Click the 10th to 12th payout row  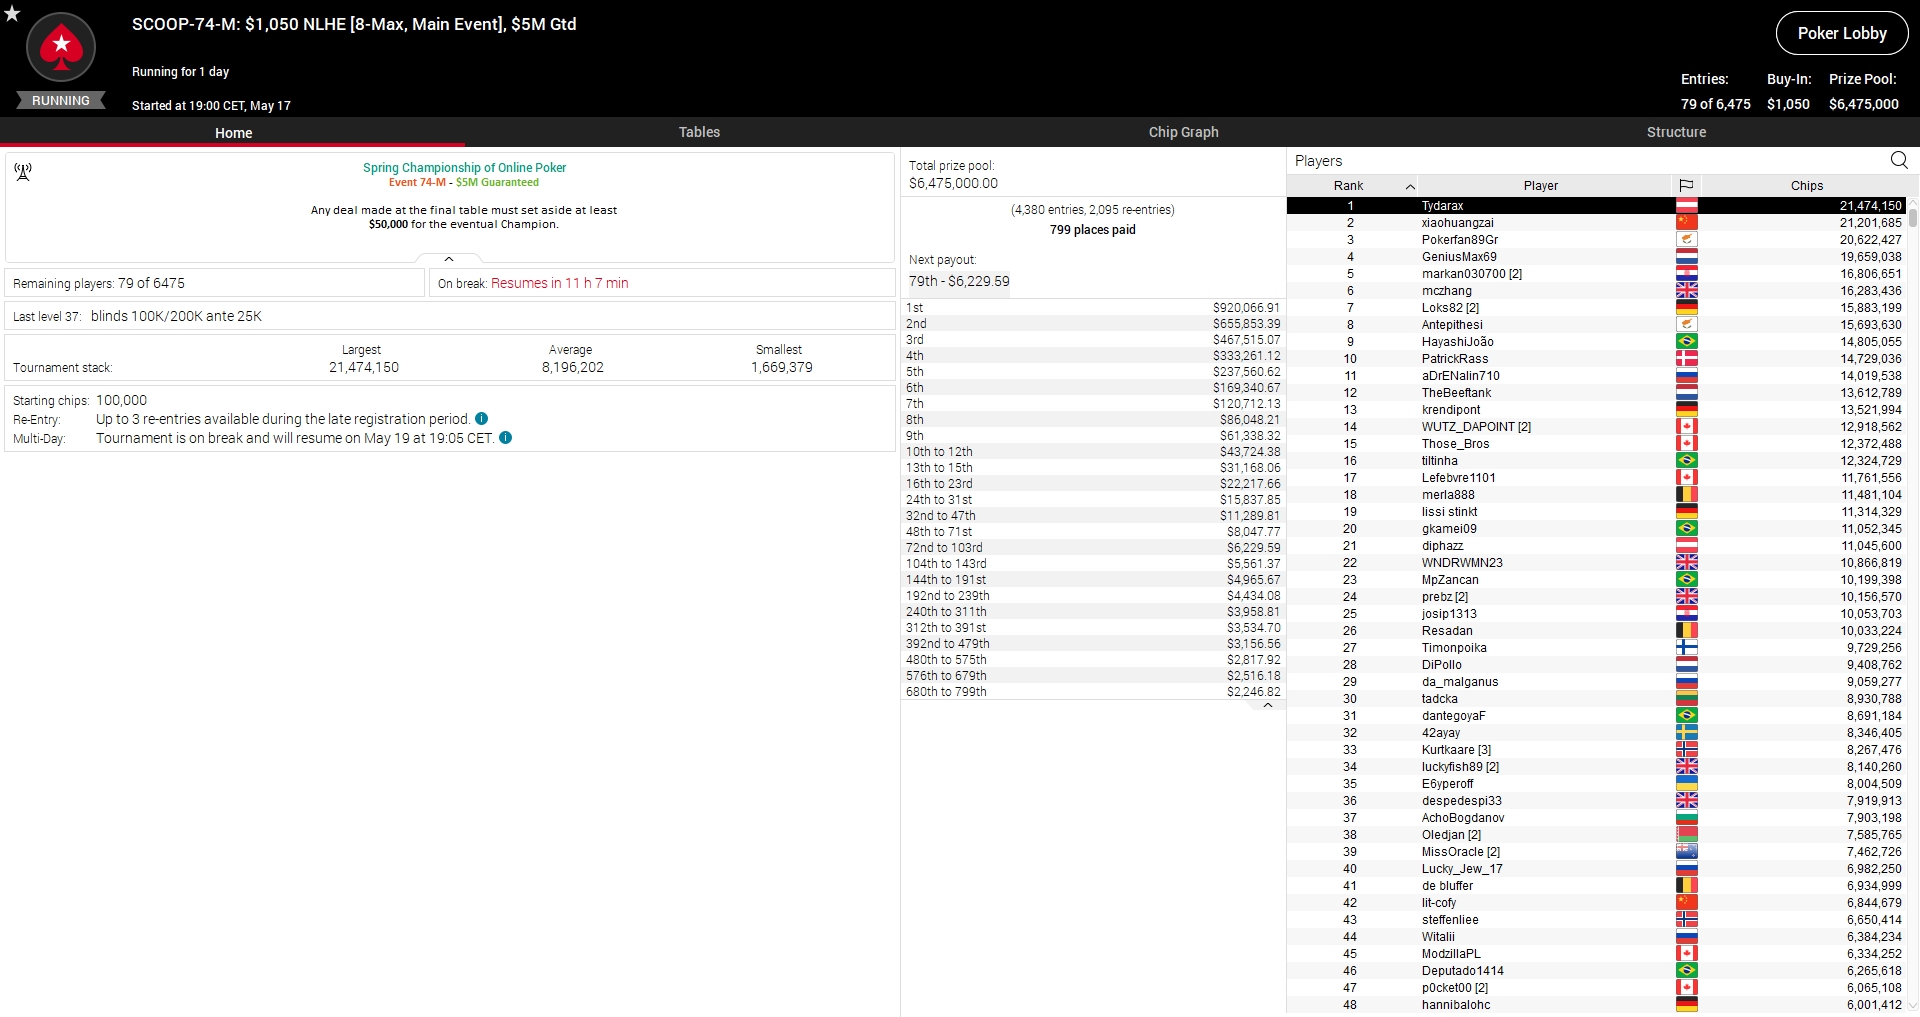tap(1093, 452)
